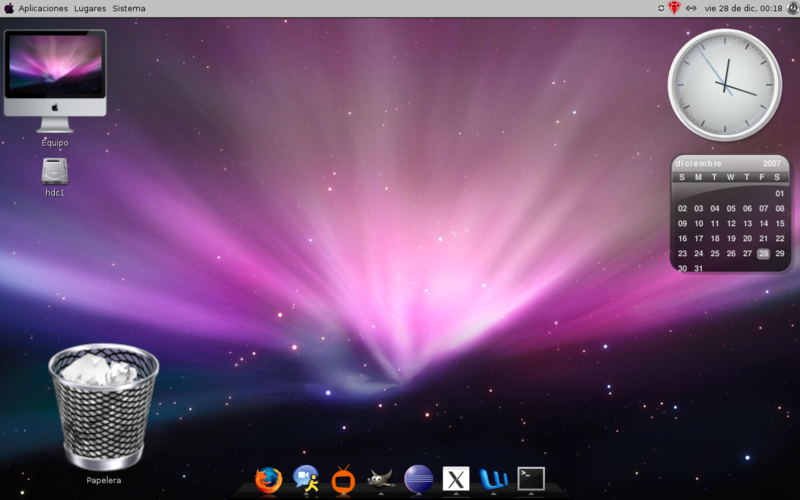Screen dimensions: 800x500
Task: Launch GIMP from the dock
Action: pyautogui.click(x=381, y=479)
